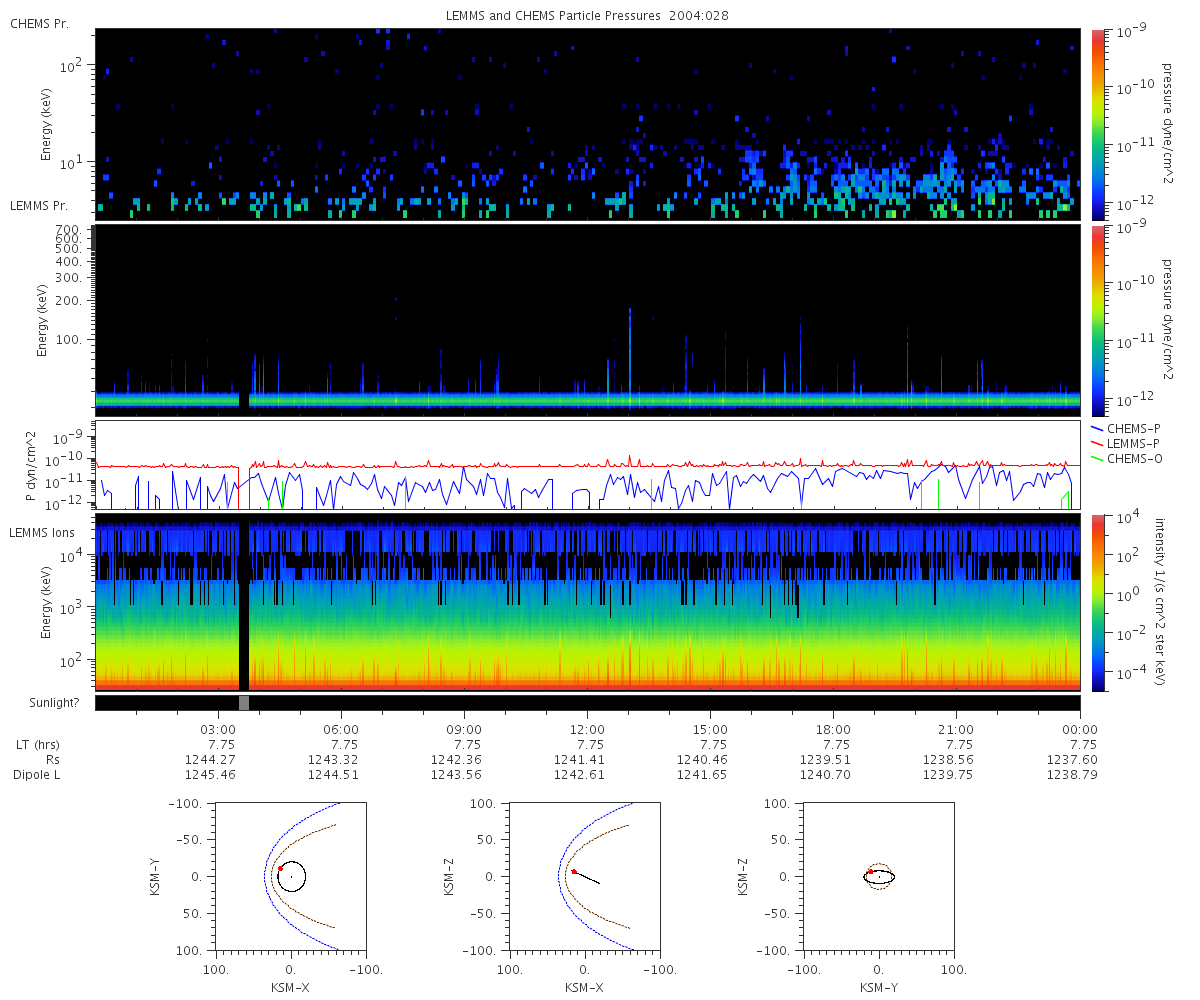Click the blue bow shock curve in middle plot
Image resolution: width=1200 pixels, height=1000 pixels.
click(556, 876)
